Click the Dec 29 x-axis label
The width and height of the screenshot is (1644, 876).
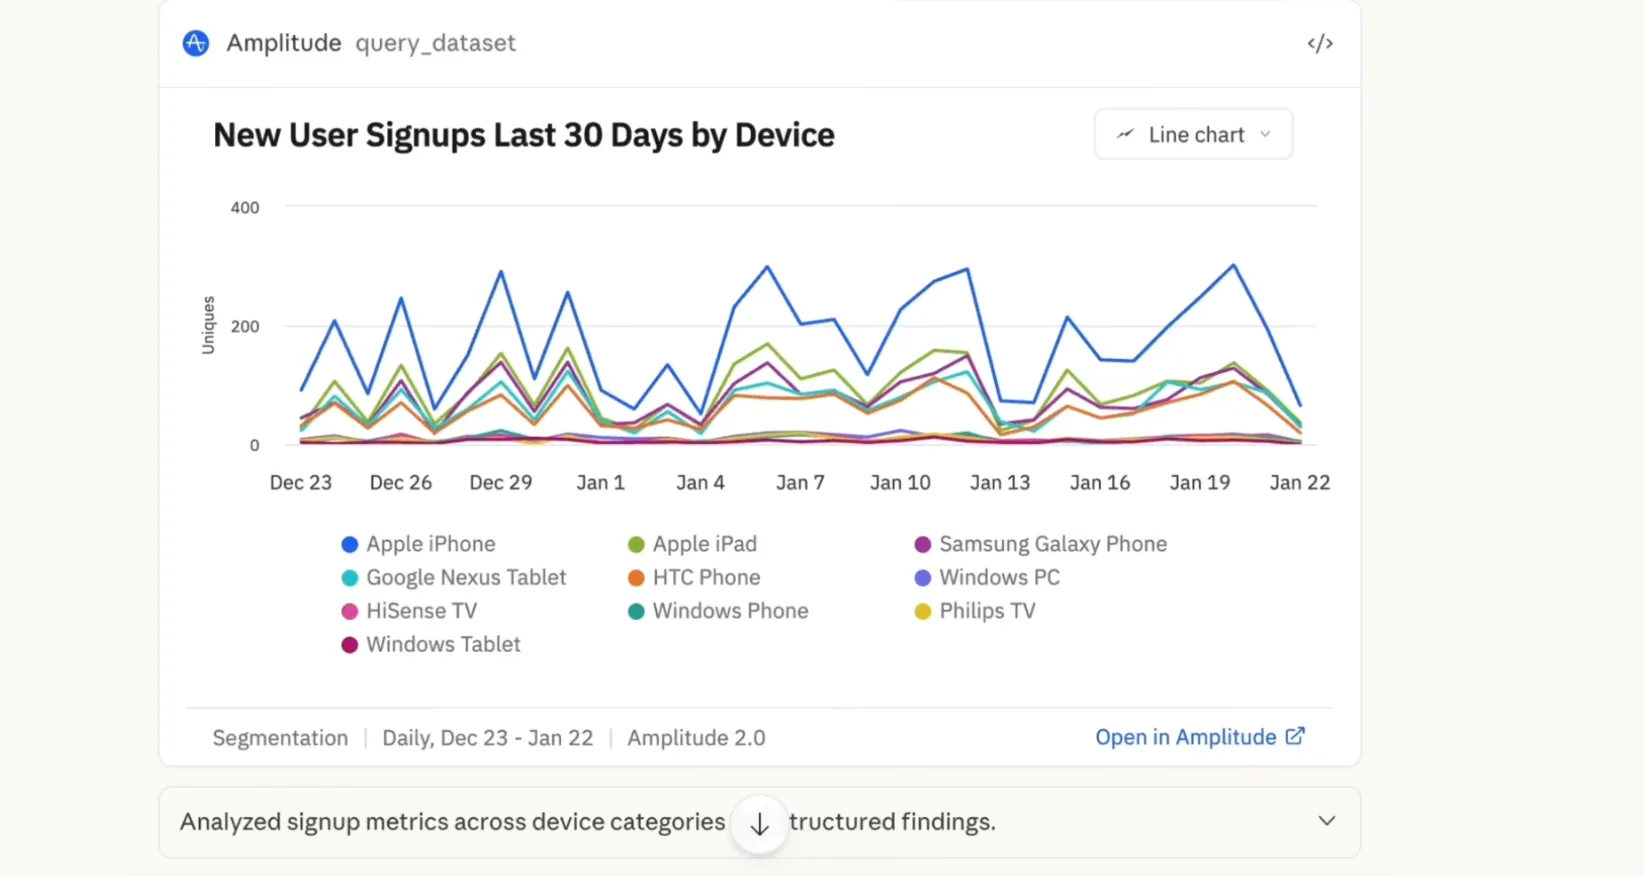click(501, 482)
